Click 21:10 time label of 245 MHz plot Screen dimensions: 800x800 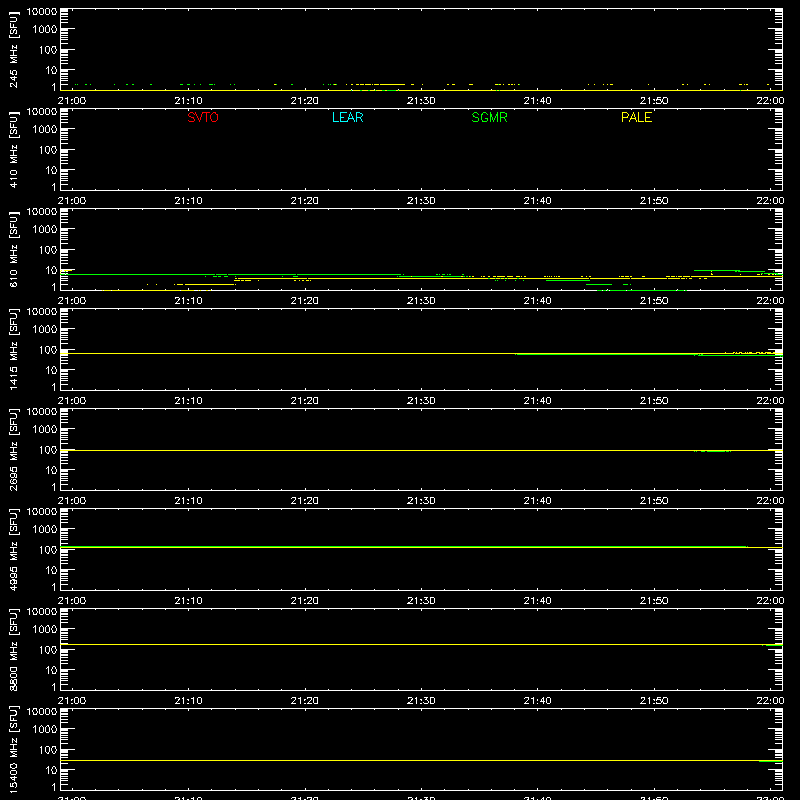tap(188, 101)
